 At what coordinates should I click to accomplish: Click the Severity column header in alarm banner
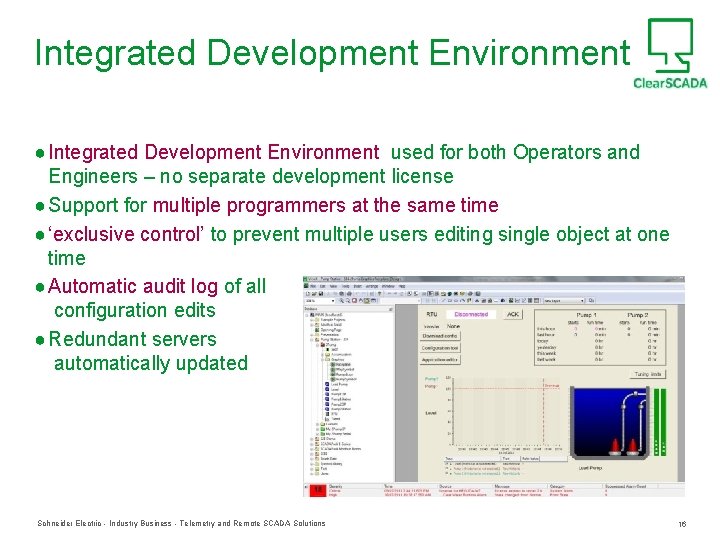(x=336, y=486)
